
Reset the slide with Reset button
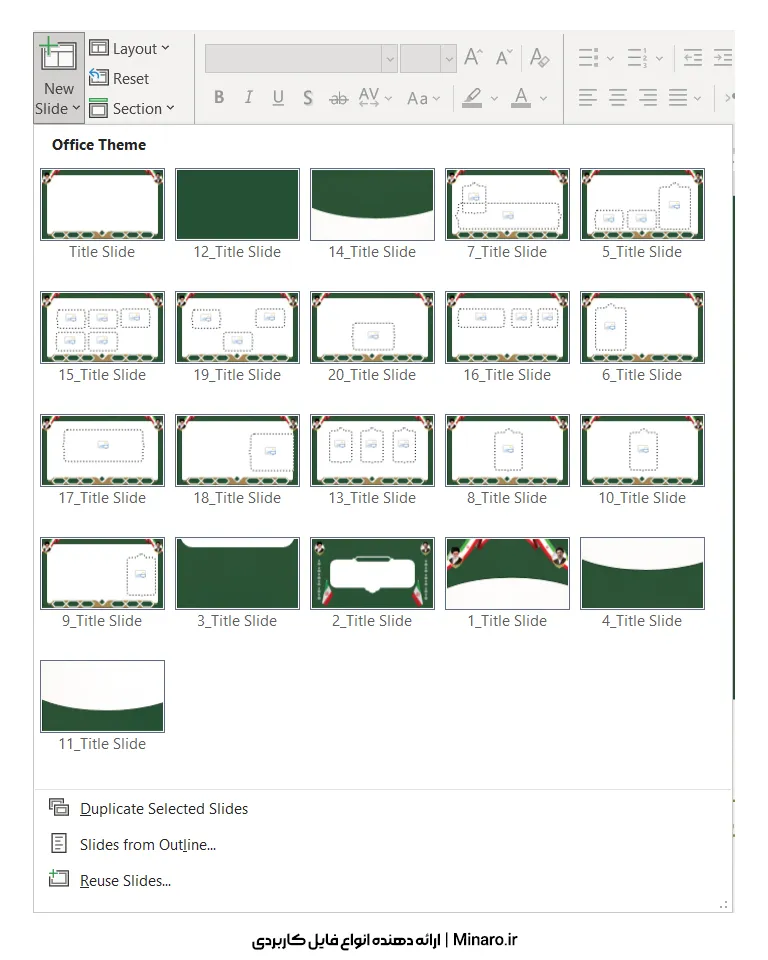click(x=119, y=78)
